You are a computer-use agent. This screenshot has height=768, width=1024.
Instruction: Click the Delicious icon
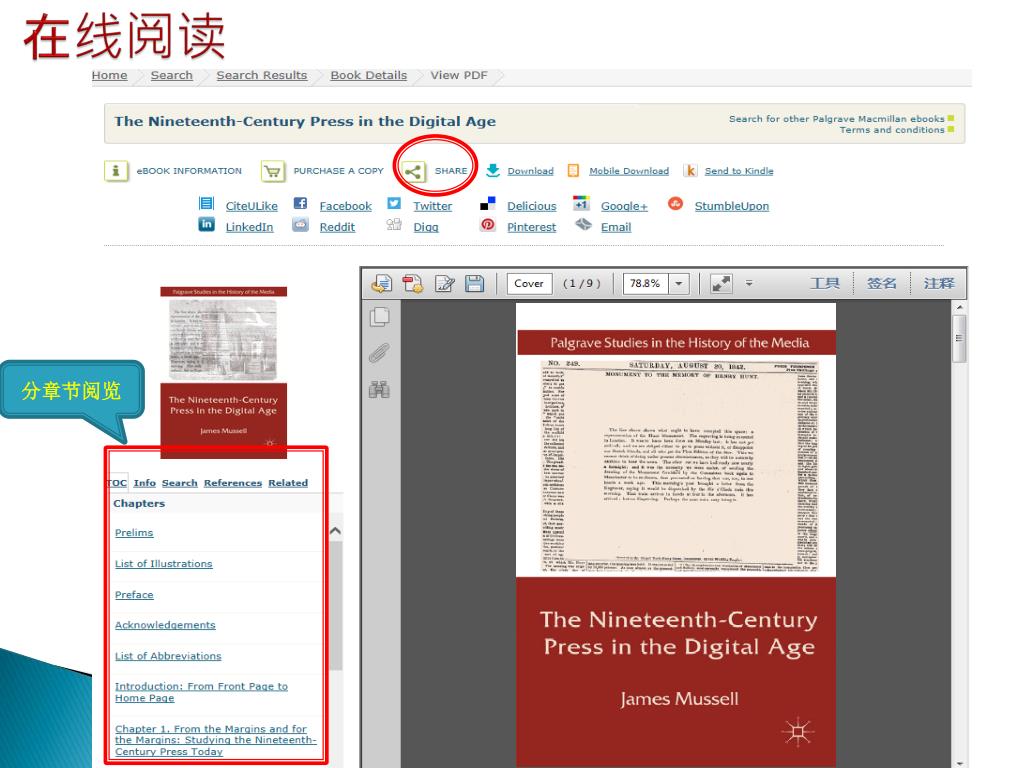click(488, 204)
